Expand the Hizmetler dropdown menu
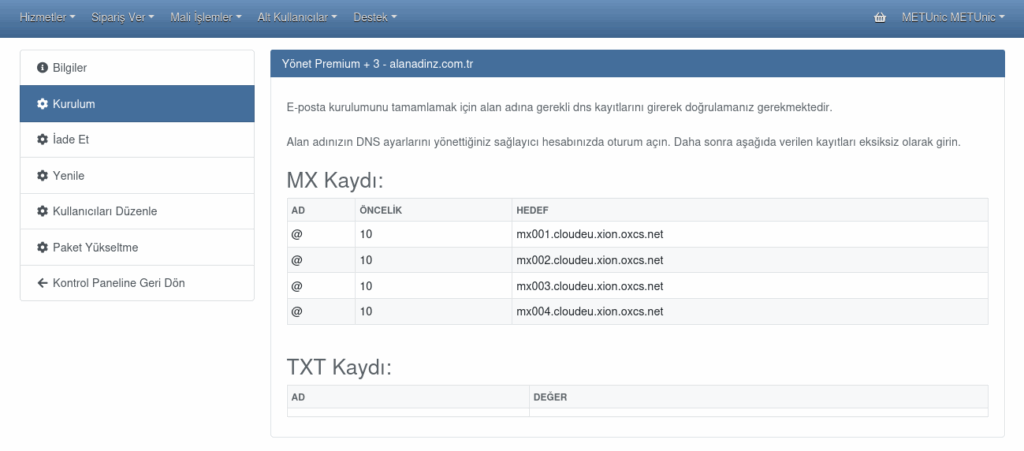The width and height of the screenshot is (1024, 451). tap(47, 17)
